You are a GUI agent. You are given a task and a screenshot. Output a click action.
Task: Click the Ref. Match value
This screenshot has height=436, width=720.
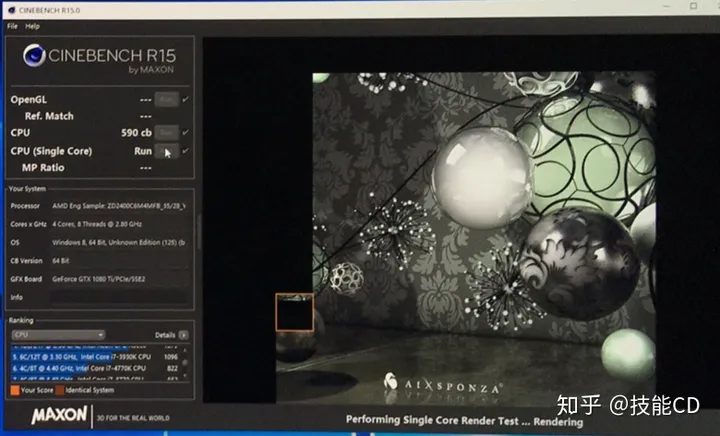tap(146, 117)
